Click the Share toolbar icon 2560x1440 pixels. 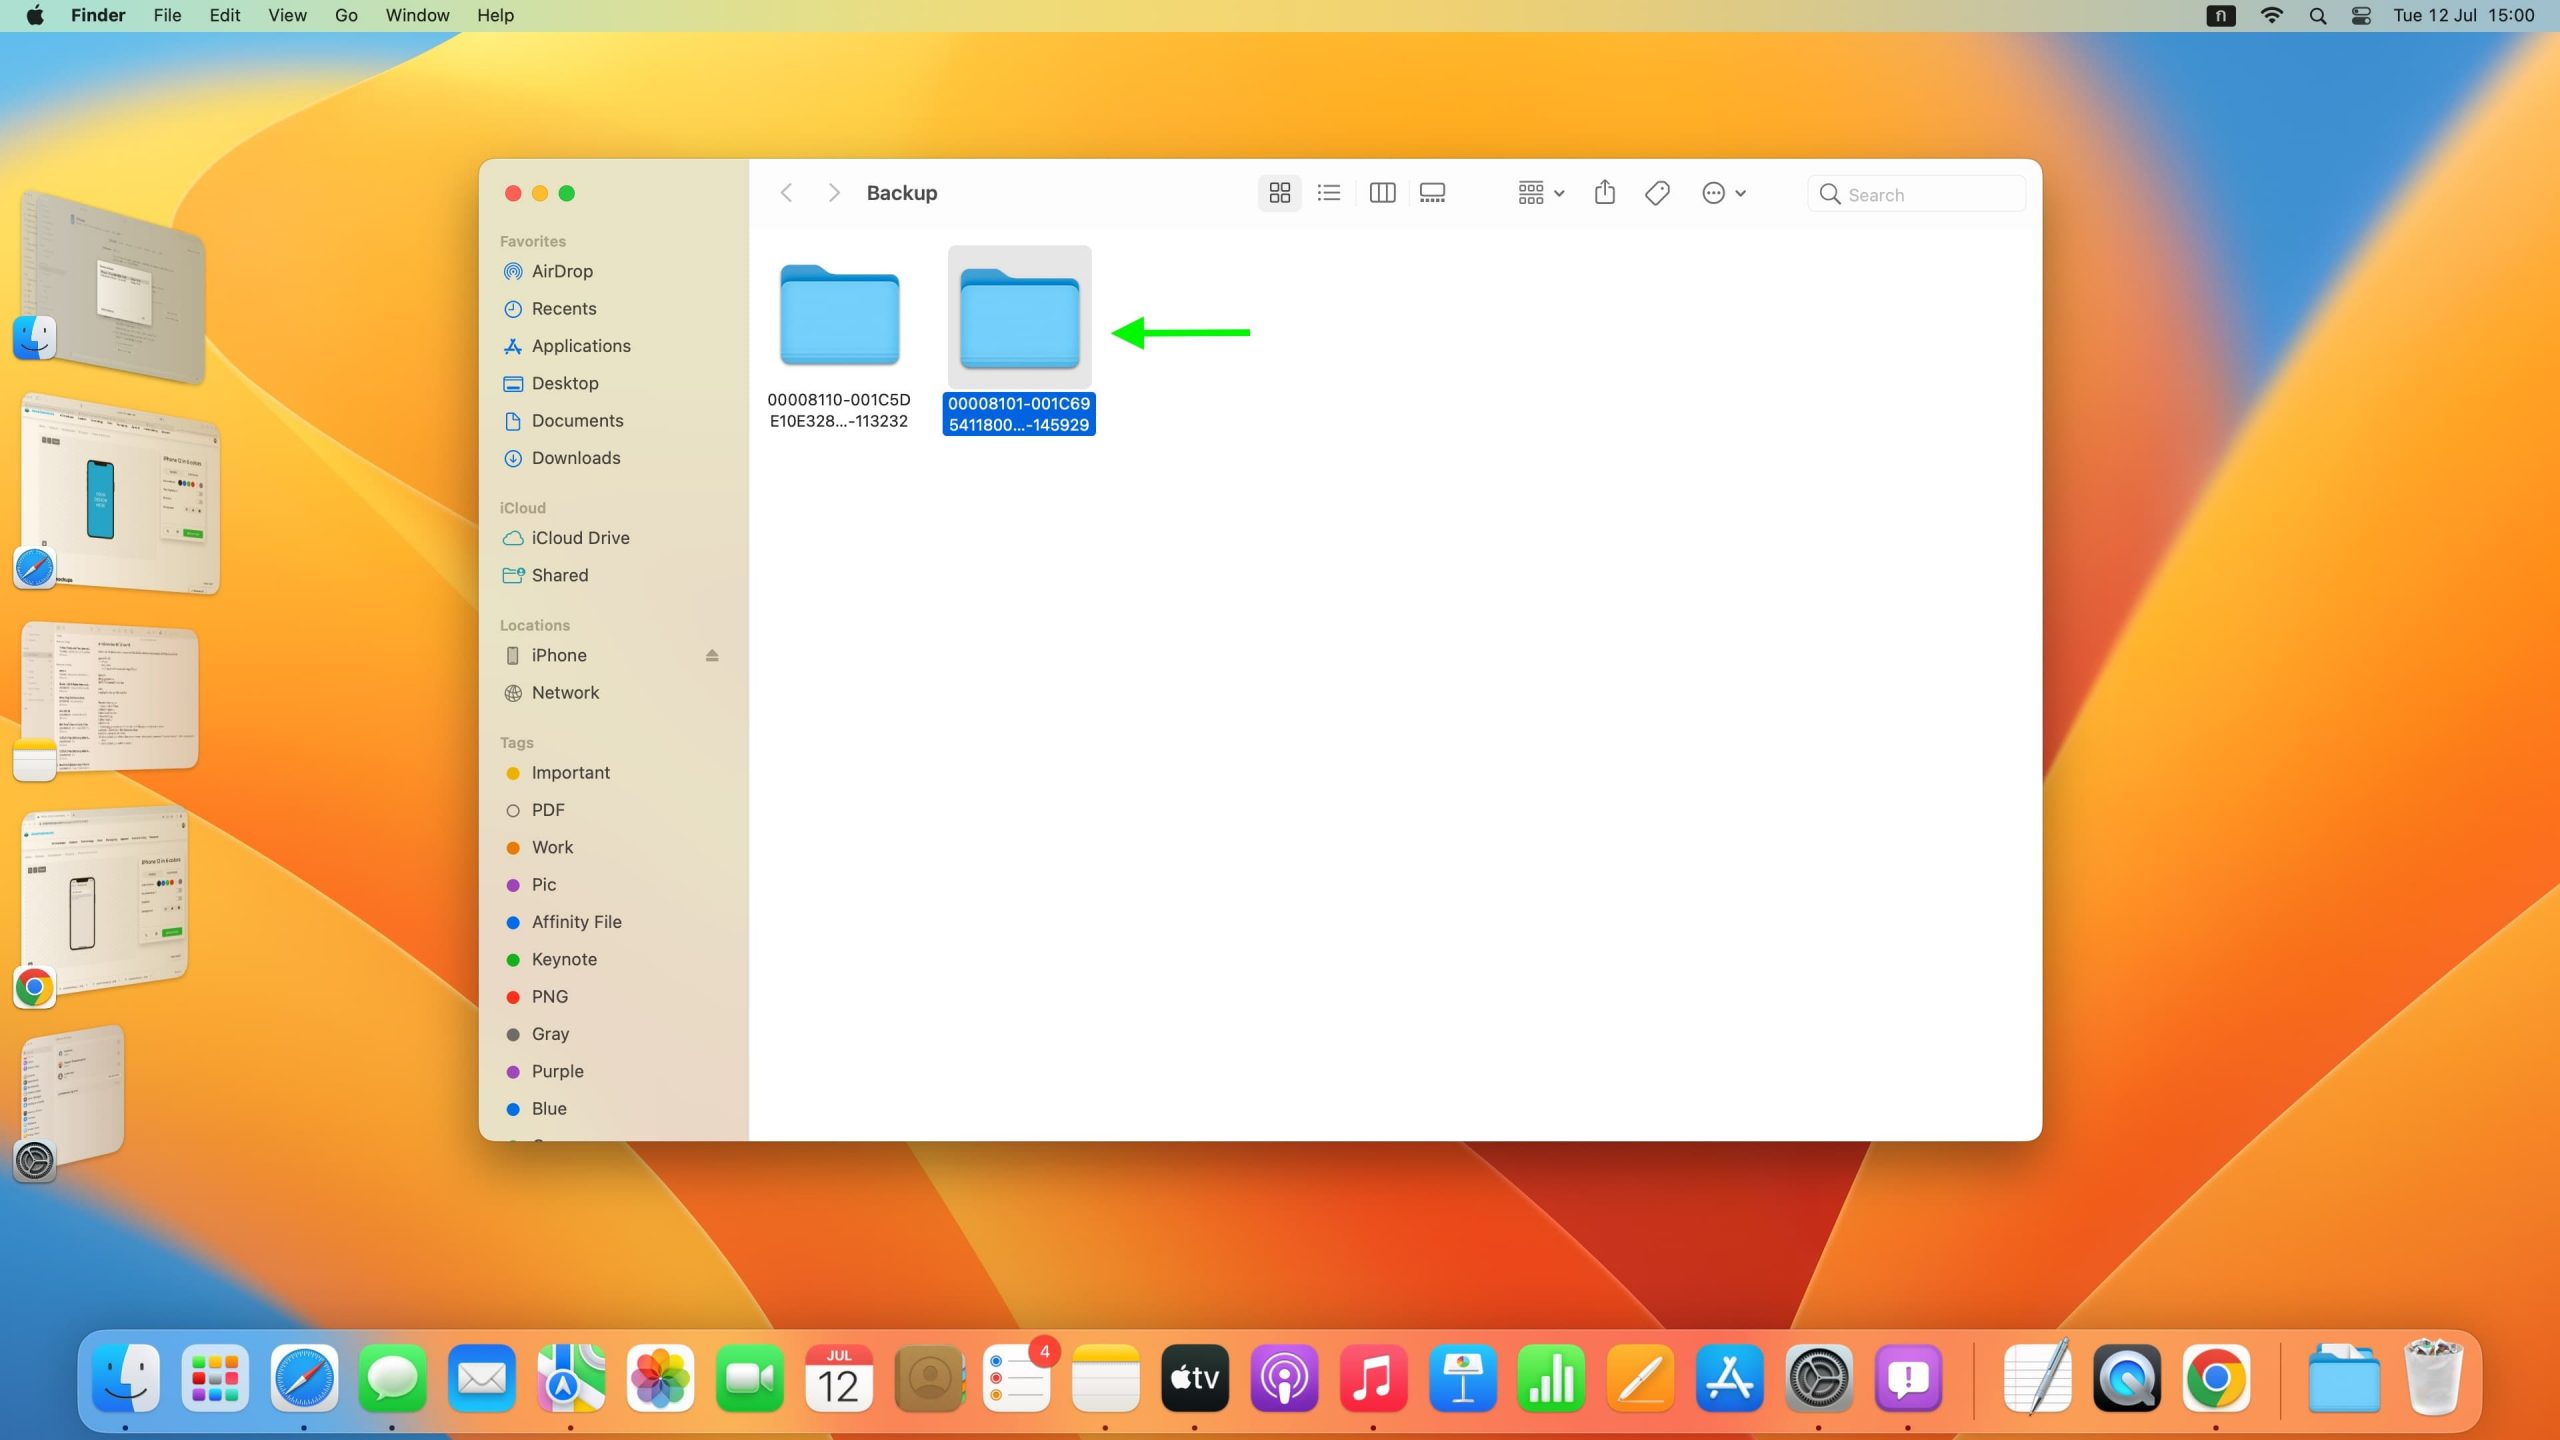(x=1604, y=193)
